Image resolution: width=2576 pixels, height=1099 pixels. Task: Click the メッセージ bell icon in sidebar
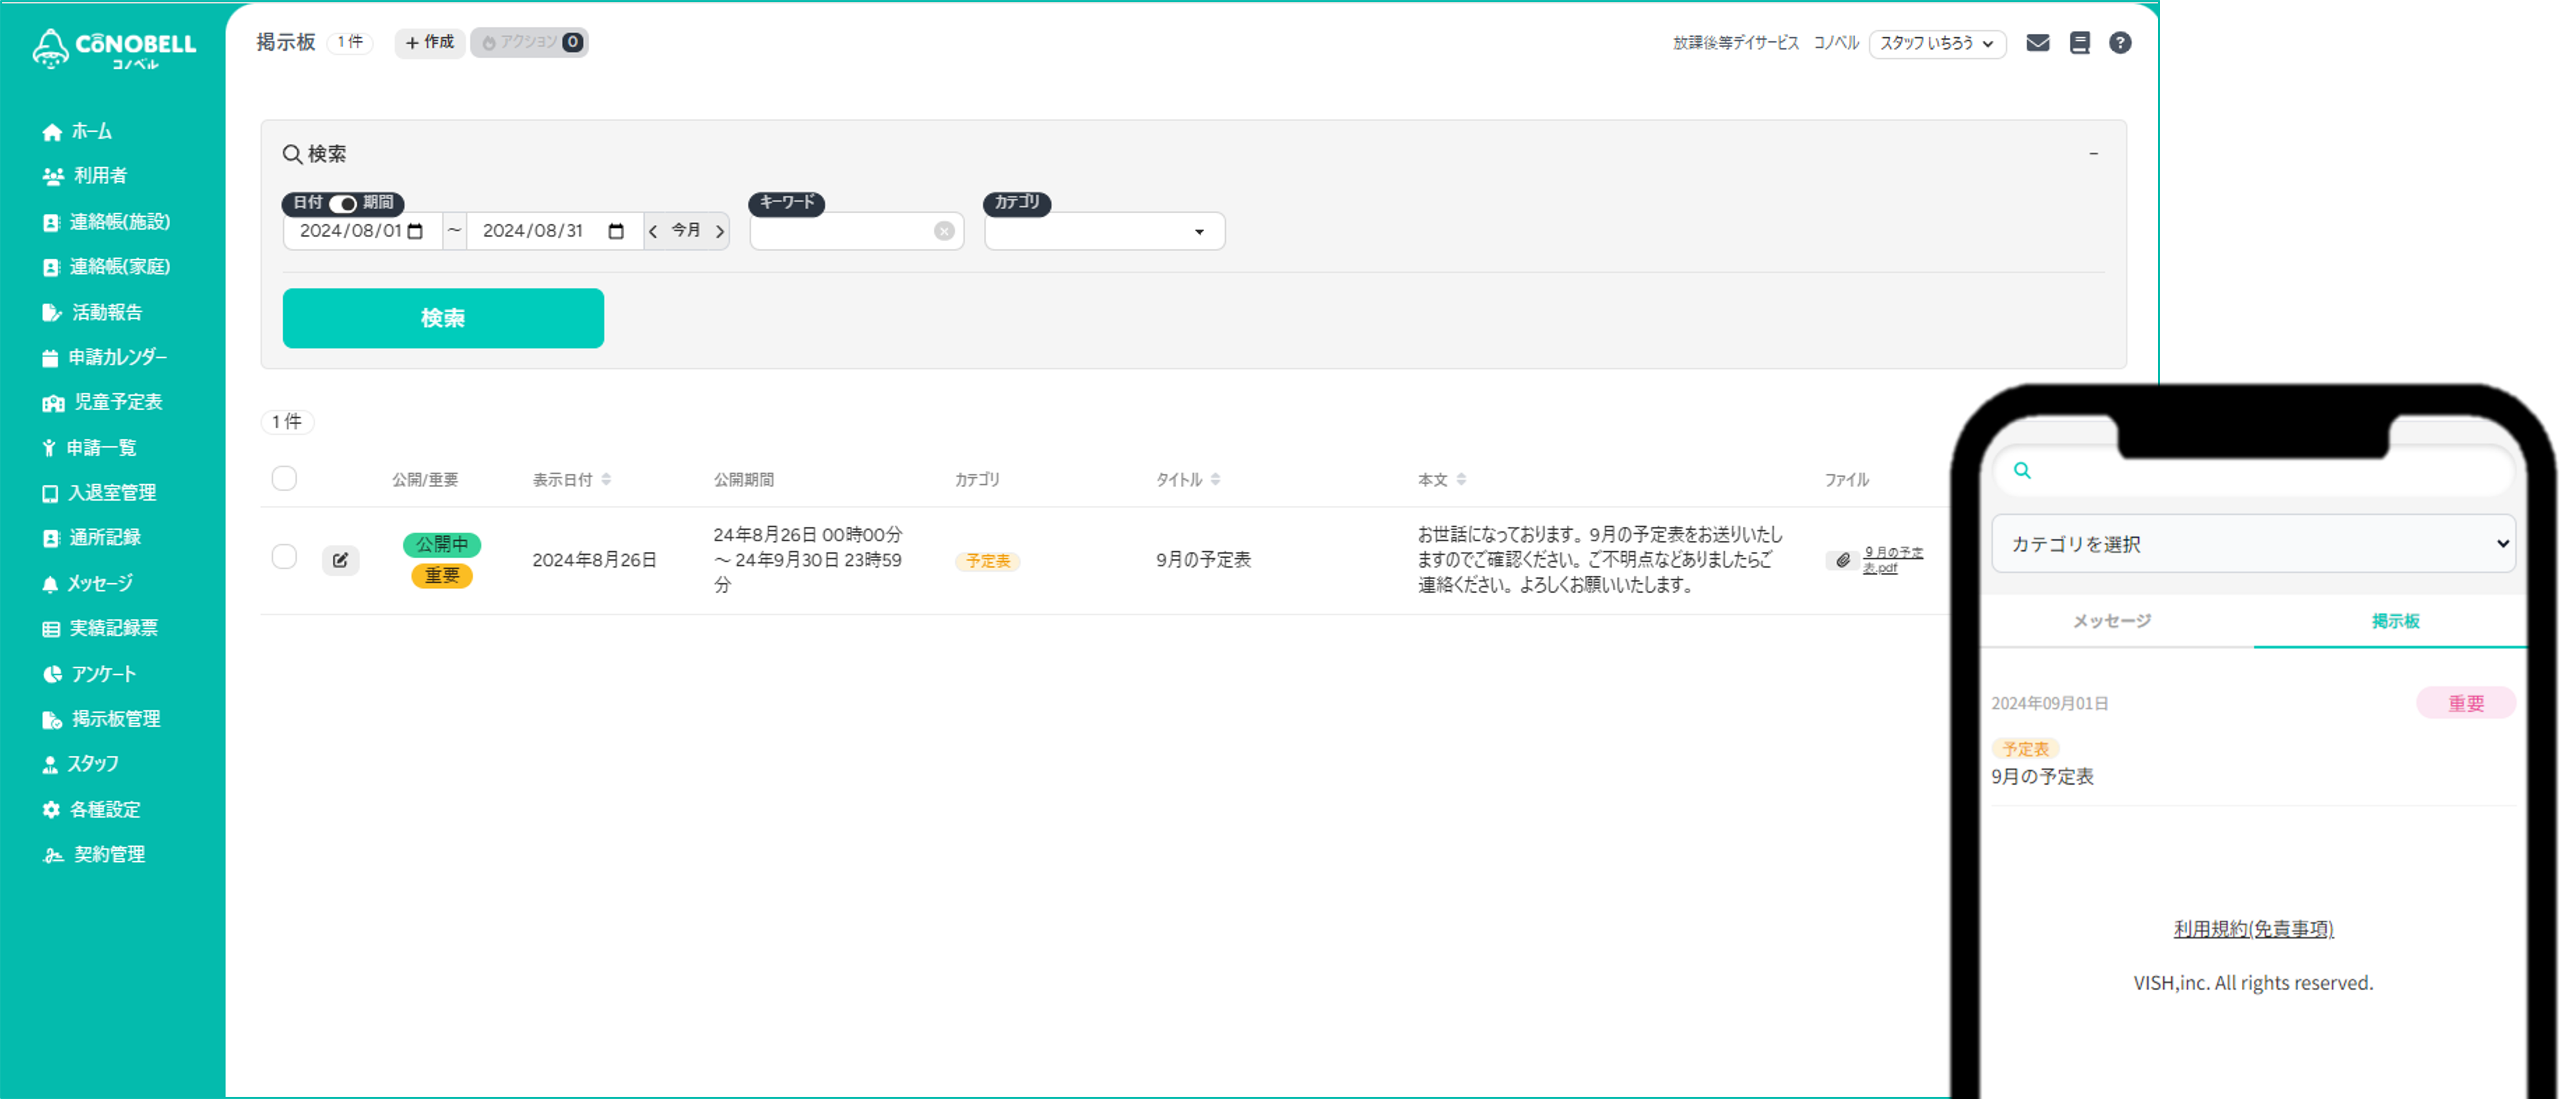click(x=50, y=584)
